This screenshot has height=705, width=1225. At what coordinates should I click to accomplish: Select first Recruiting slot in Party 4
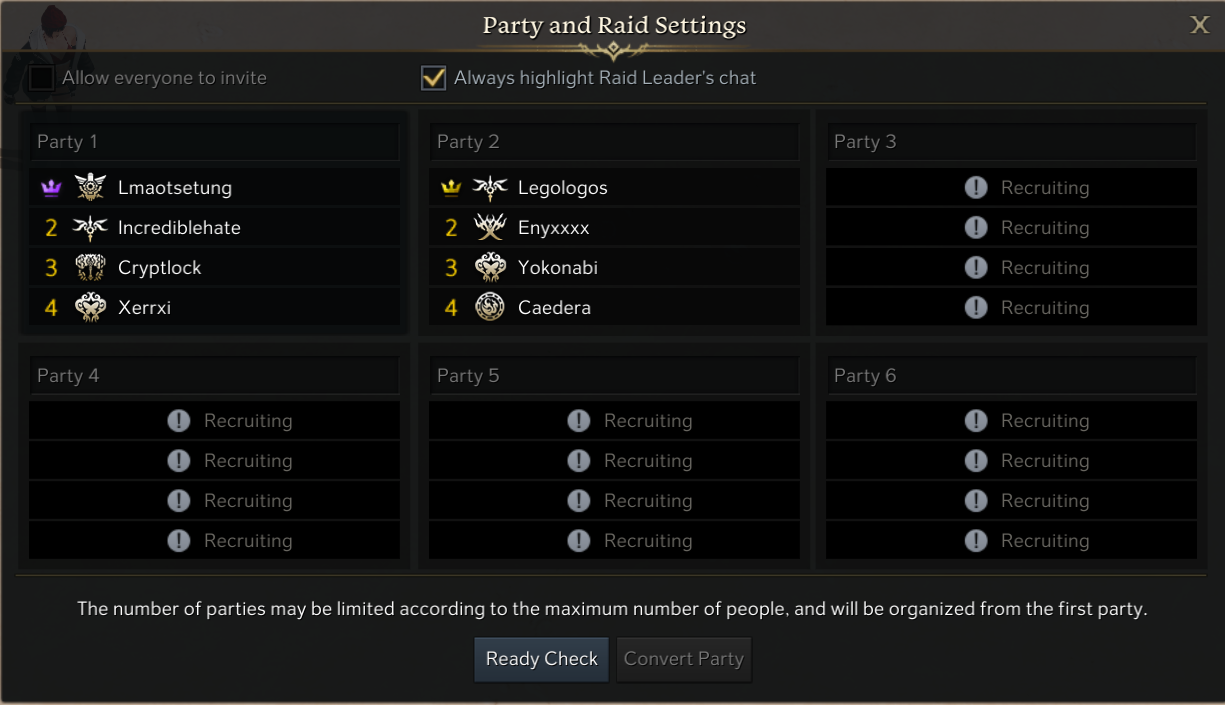click(214, 421)
